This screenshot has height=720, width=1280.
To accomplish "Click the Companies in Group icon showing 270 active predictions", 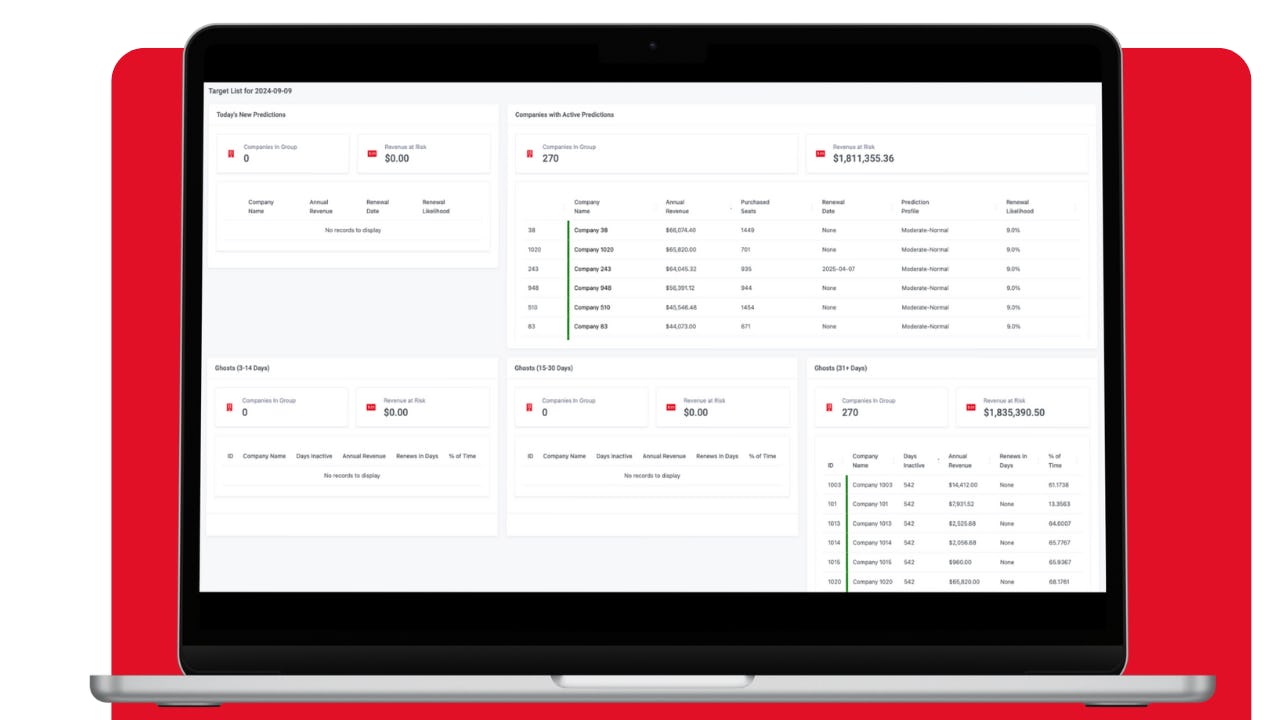I will pyautogui.click(x=531, y=152).
